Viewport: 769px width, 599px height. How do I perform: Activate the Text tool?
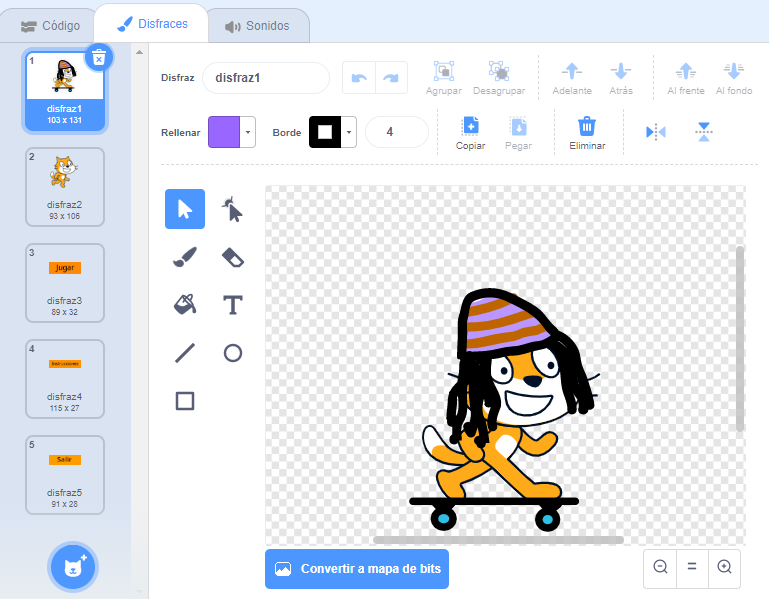232,304
